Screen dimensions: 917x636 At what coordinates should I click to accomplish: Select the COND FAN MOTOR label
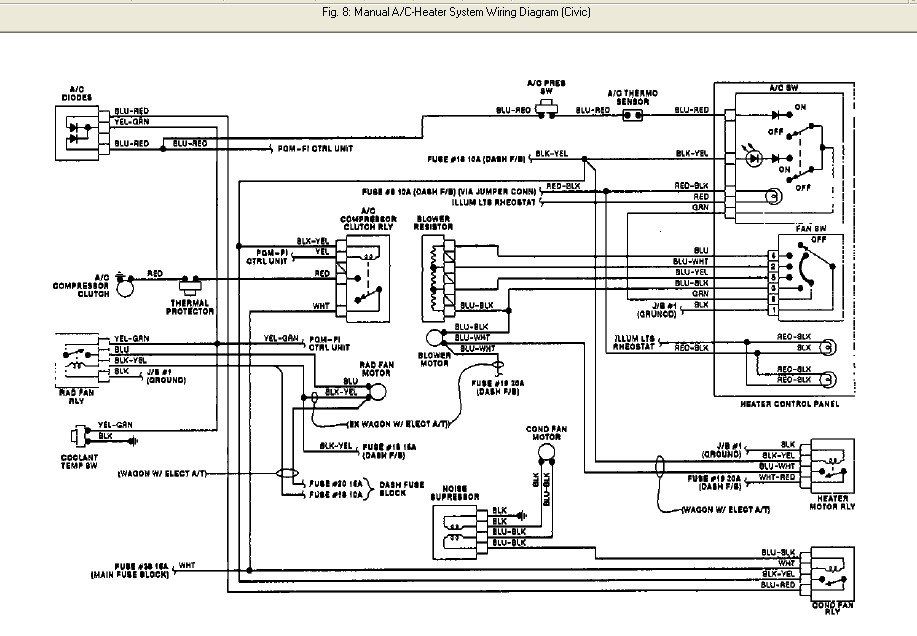click(546, 433)
